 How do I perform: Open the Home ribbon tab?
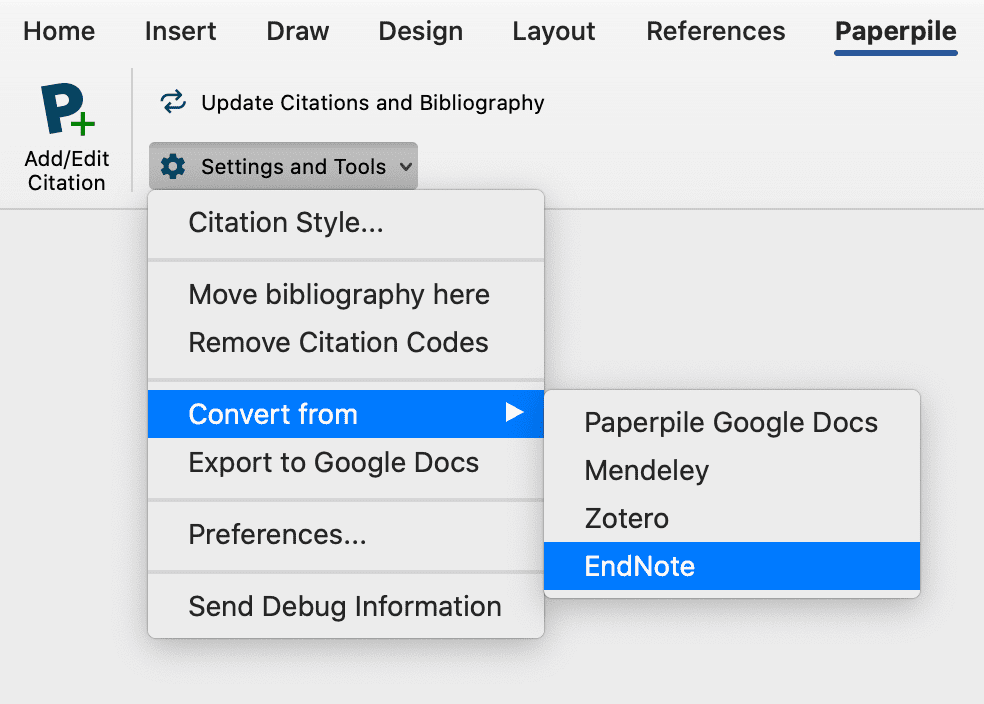[x=58, y=32]
